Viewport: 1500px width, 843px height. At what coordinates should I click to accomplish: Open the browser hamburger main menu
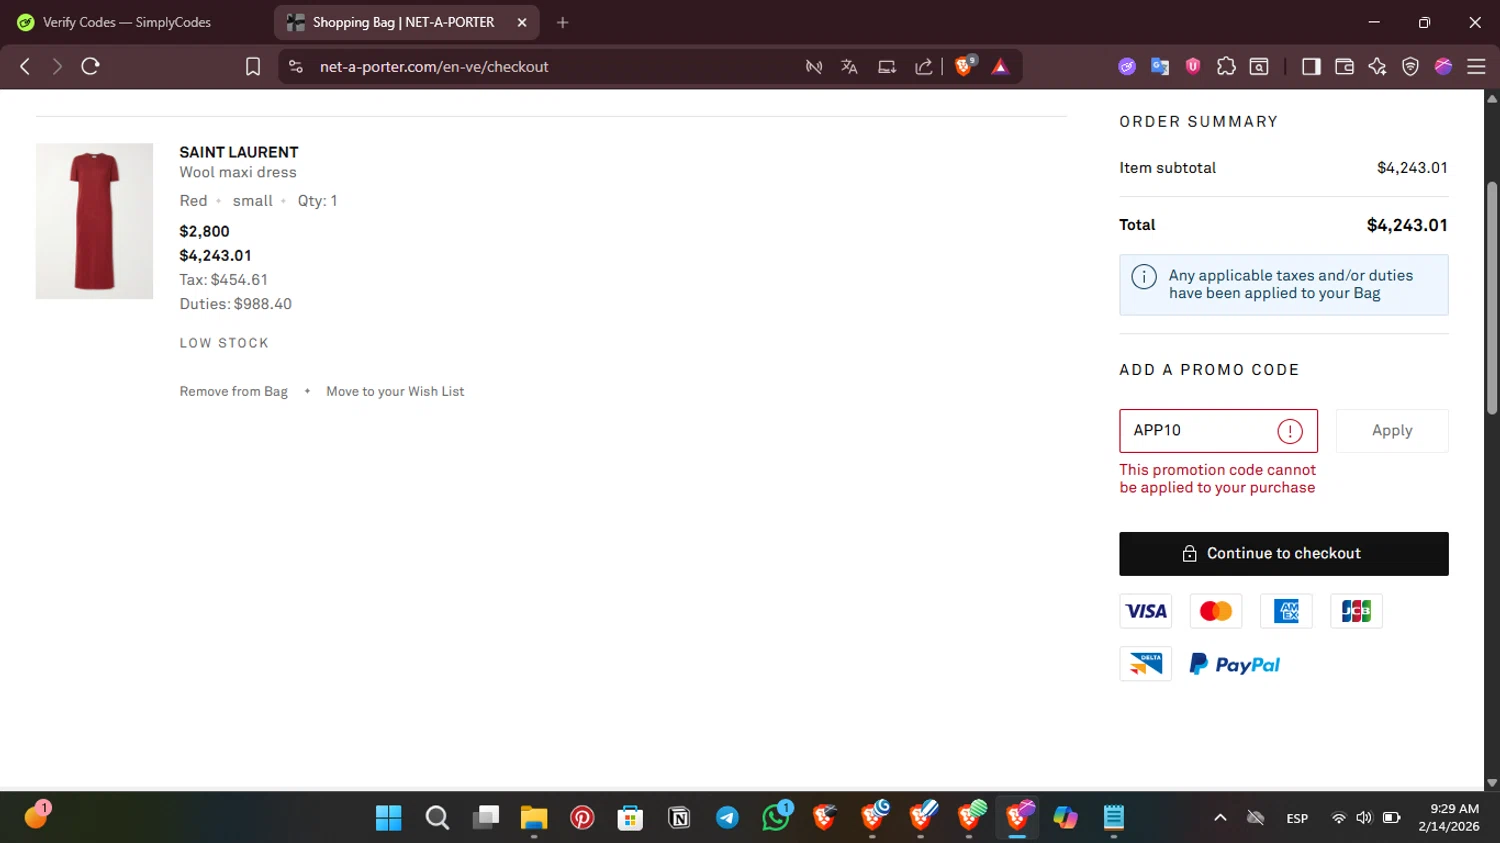(1476, 66)
